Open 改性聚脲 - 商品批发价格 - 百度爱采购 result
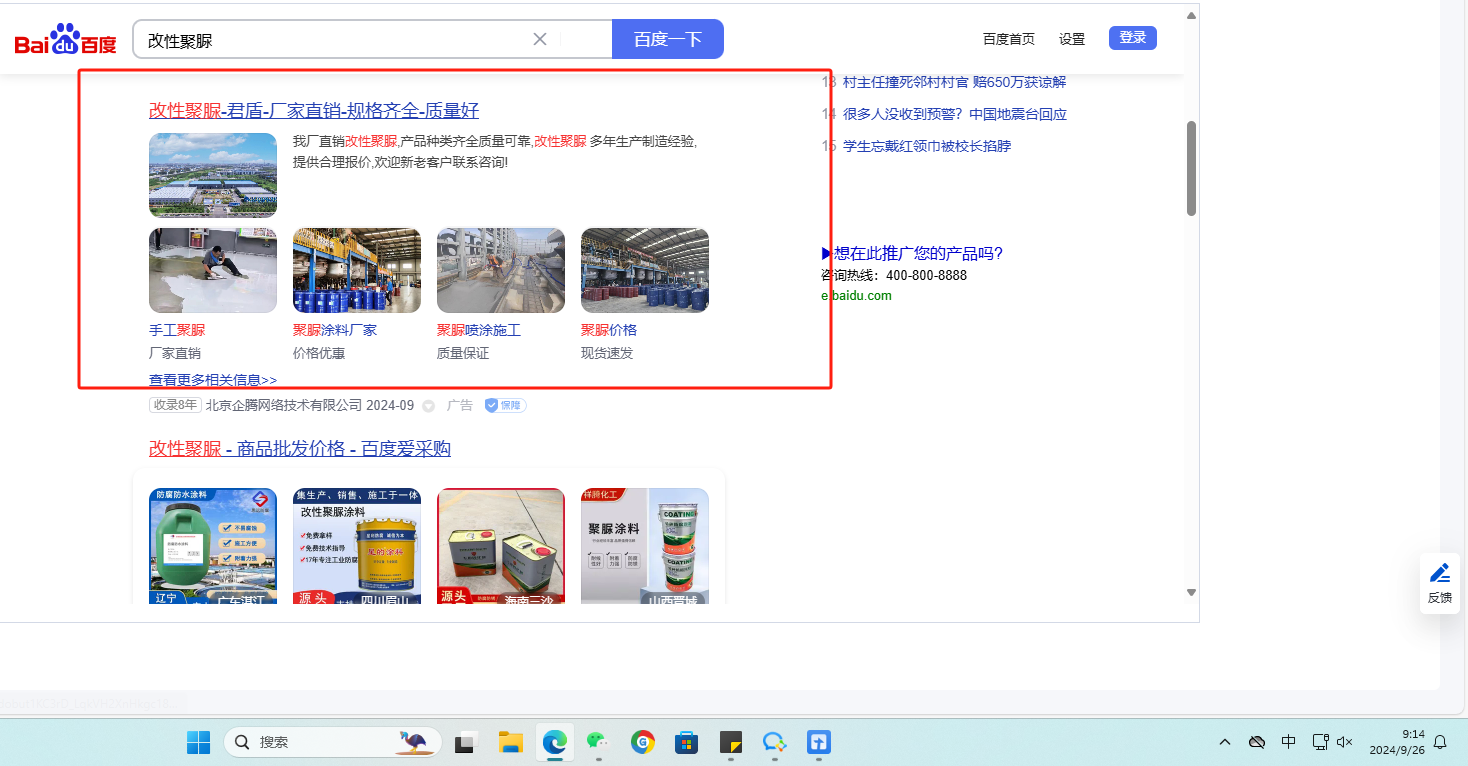1468x766 pixels. click(x=300, y=448)
